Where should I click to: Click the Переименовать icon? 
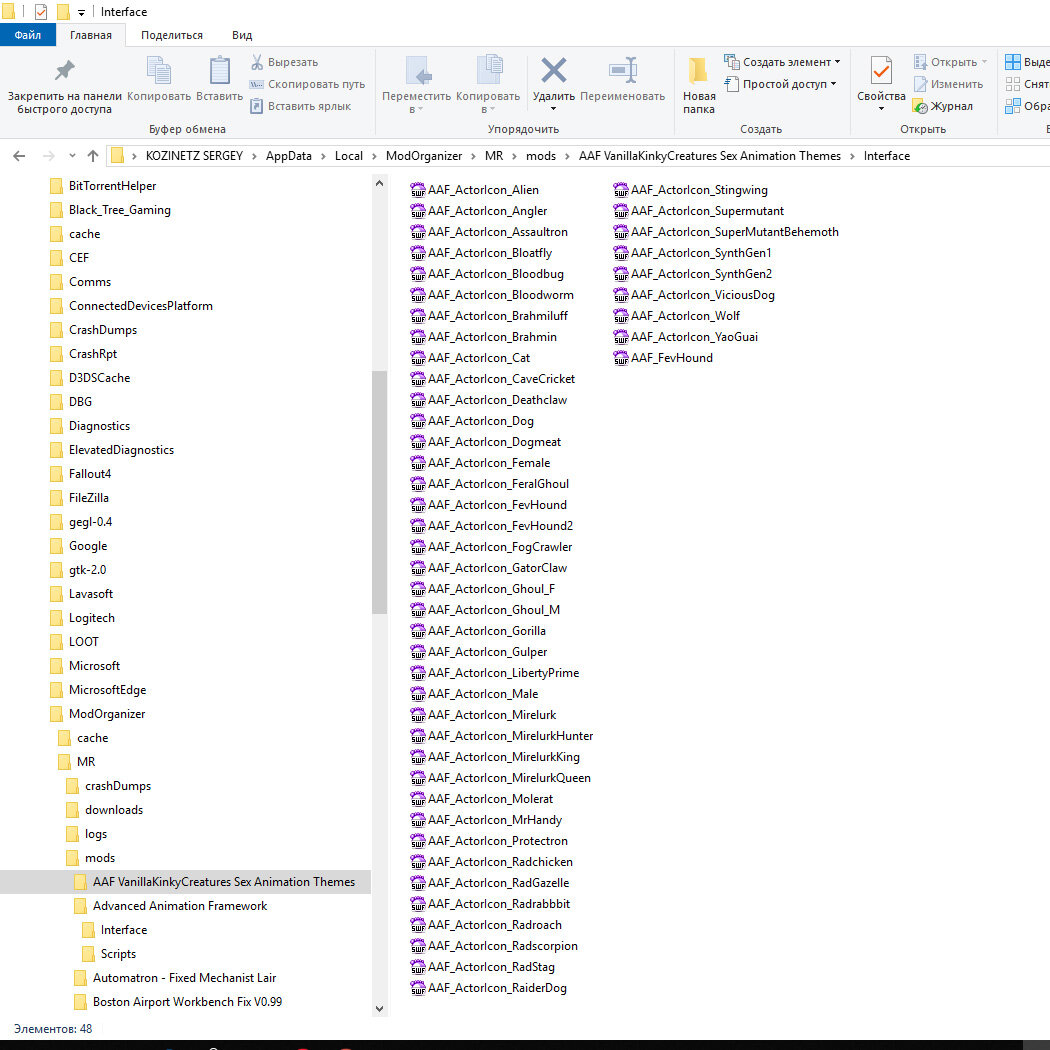tap(623, 70)
